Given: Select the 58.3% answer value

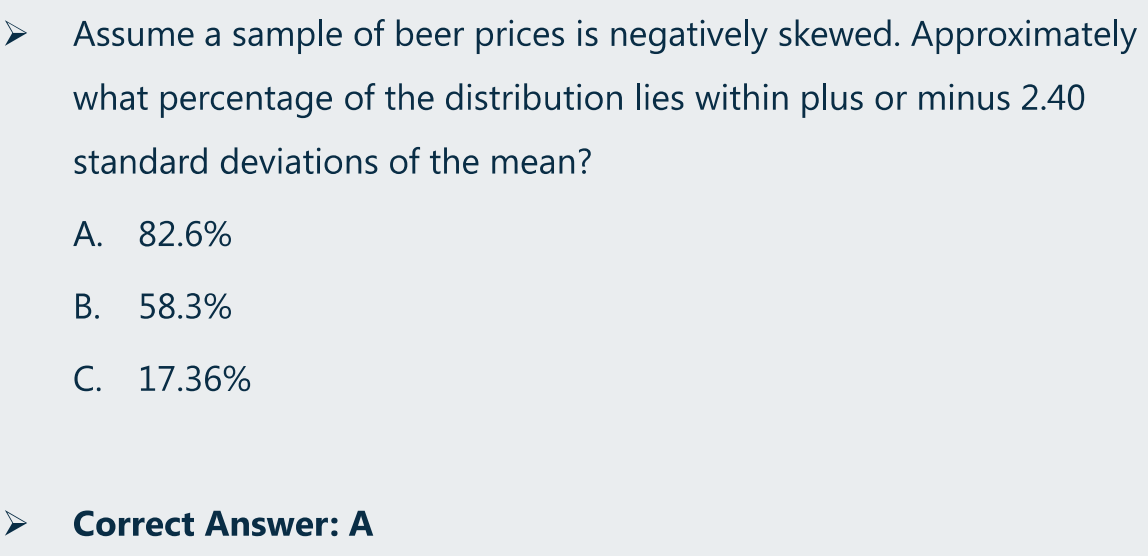Looking at the screenshot, I should [x=185, y=307].
